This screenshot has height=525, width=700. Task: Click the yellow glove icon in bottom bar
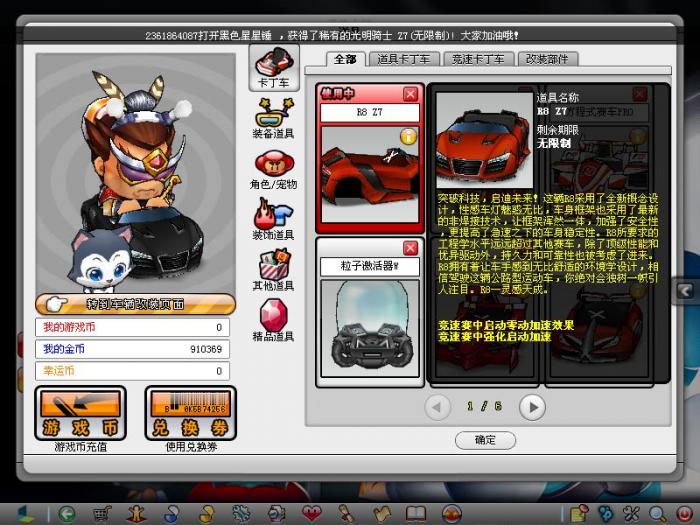click(x=207, y=514)
